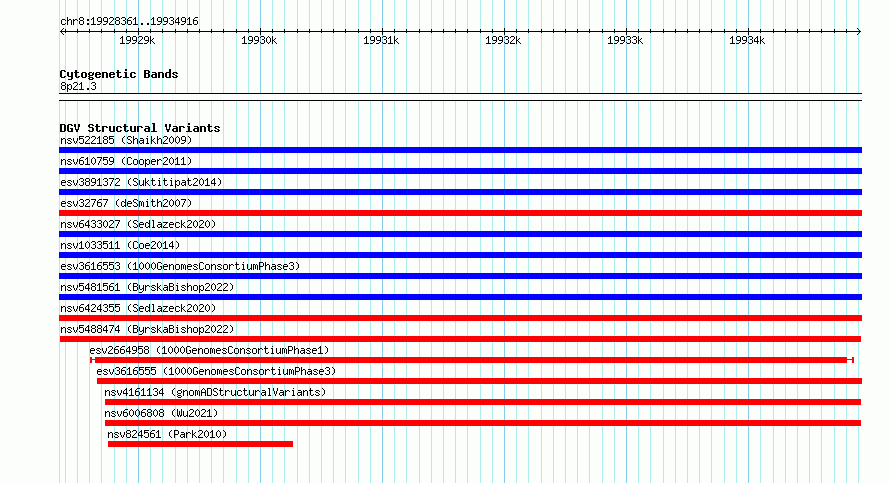Click the blue bar under nsv5481561
The width and height of the screenshot is (890, 483).
(x=460, y=297)
